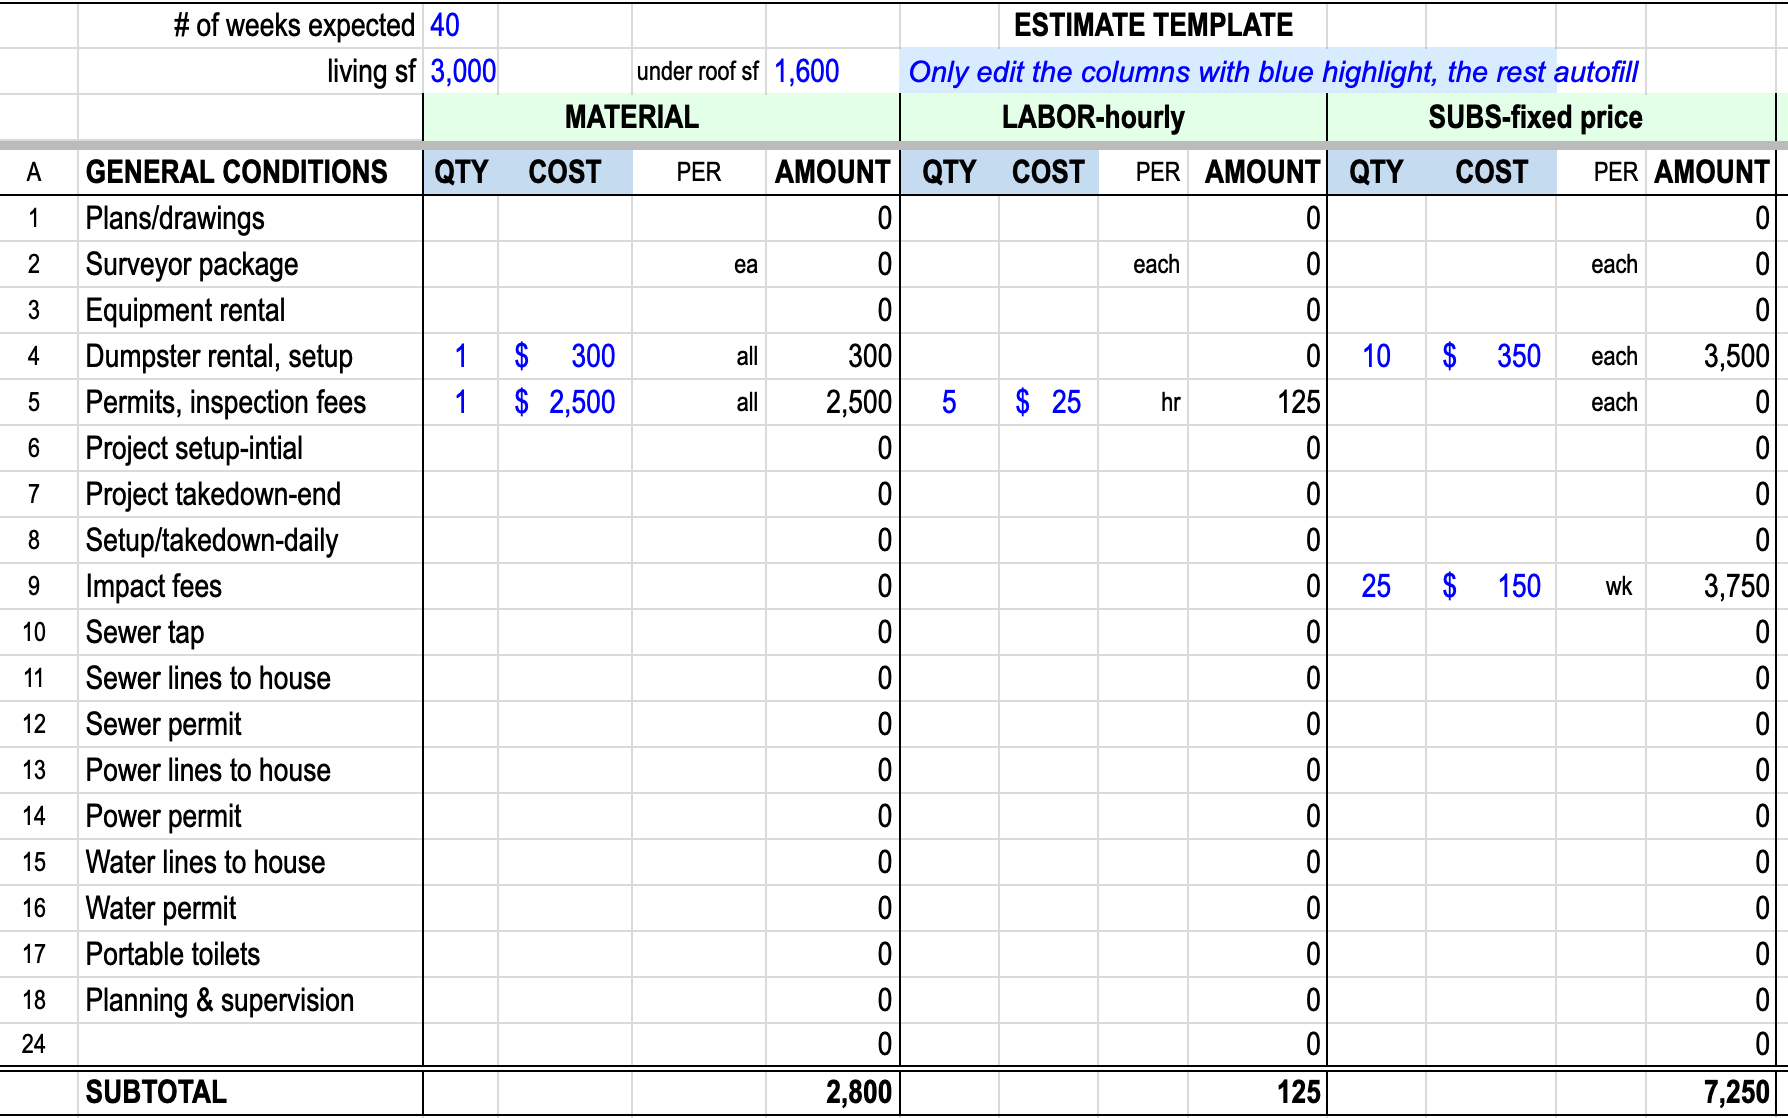Select Dumpster rental subs quantity 10

[x=1376, y=356]
